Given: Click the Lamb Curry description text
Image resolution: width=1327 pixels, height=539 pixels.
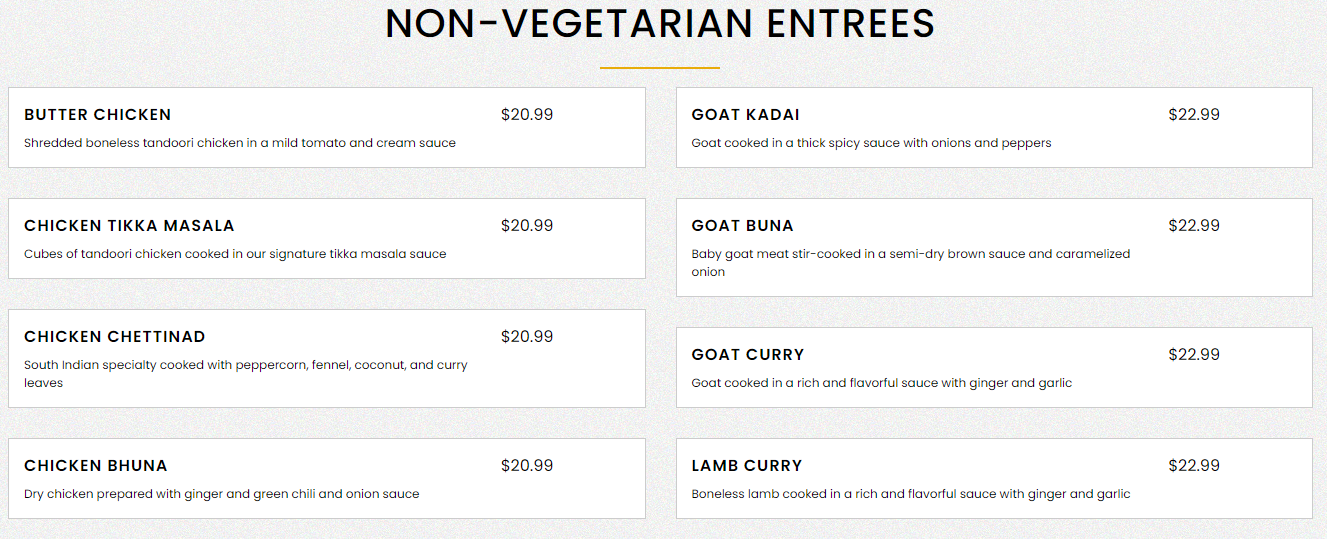Looking at the screenshot, I should tap(911, 494).
